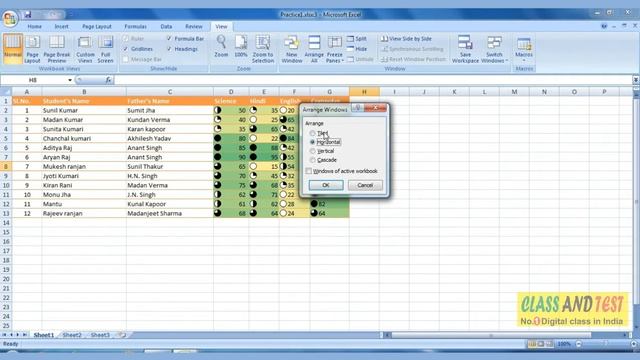Screen dimensions: 640x360
Task: Toggle the Gridlines checkbox
Action: point(126,49)
